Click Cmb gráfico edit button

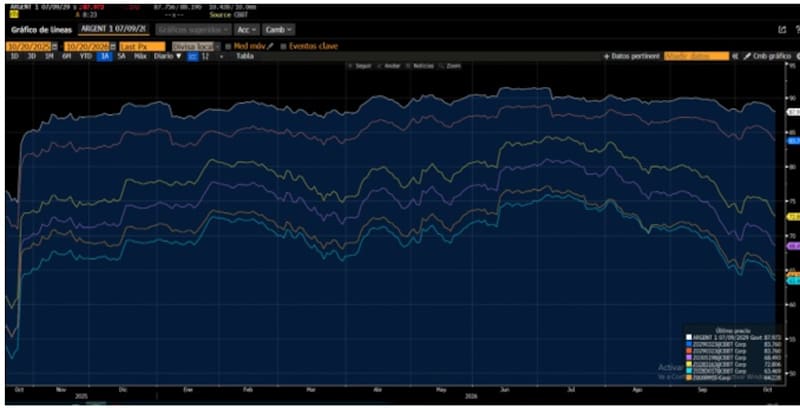pyautogui.click(x=767, y=56)
